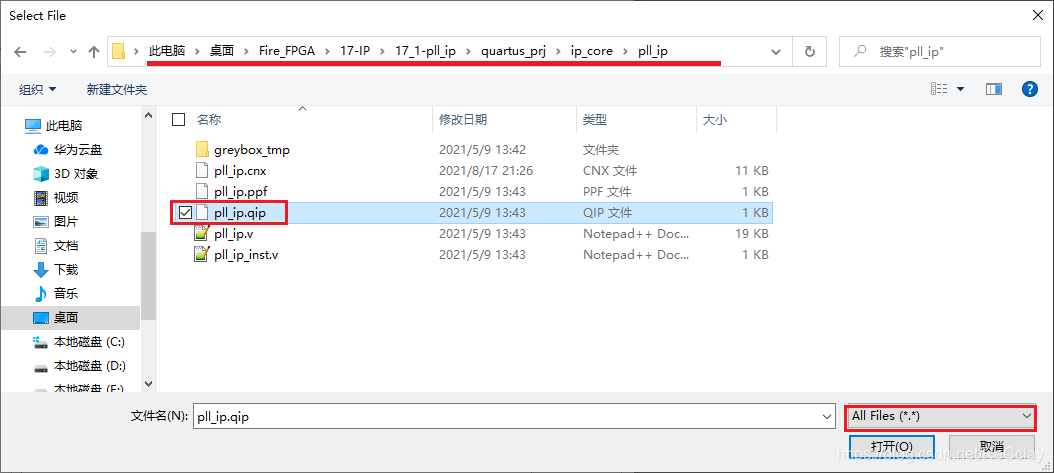Go back using the back arrow
This screenshot has width=1054, height=473.
(x=20, y=52)
